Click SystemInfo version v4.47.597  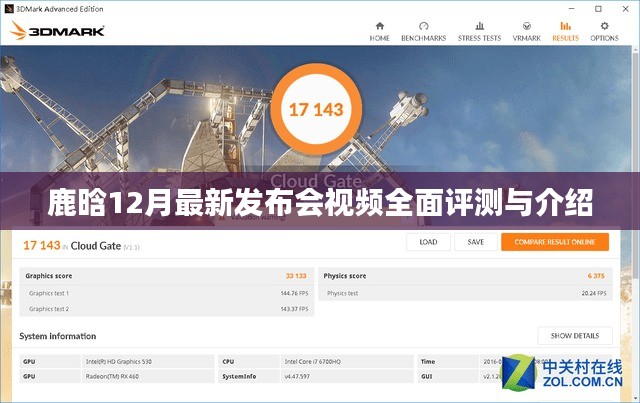(x=347, y=376)
